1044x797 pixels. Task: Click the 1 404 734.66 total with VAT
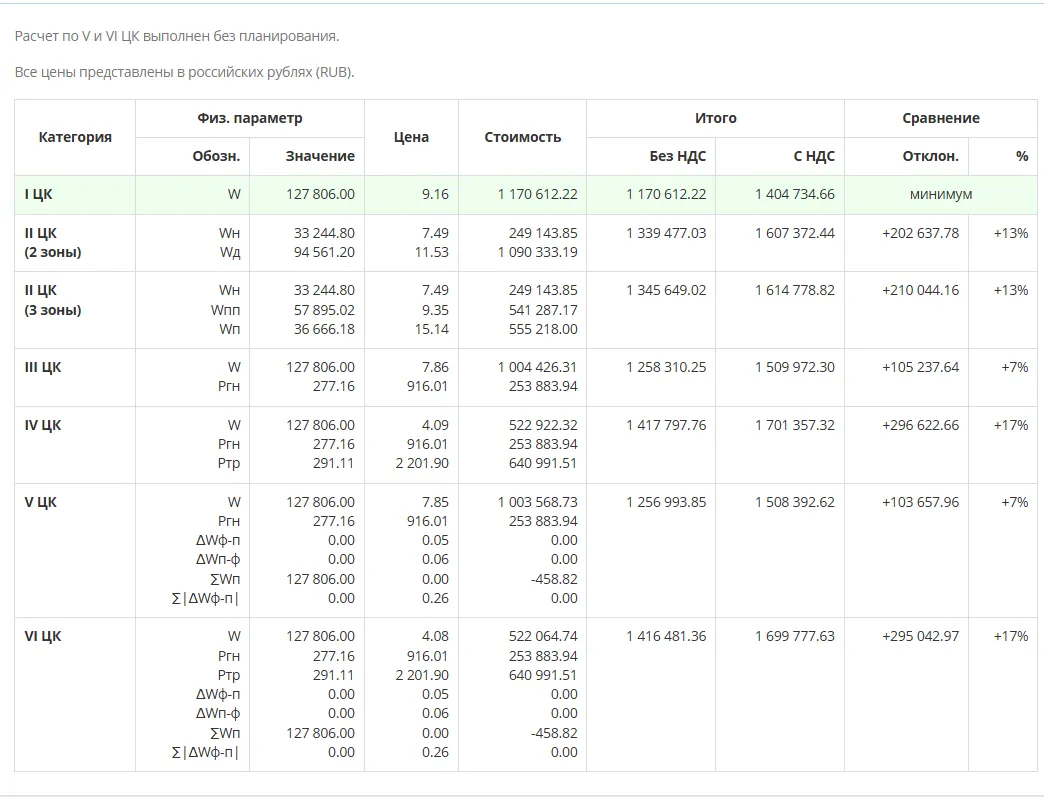[x=794, y=194]
